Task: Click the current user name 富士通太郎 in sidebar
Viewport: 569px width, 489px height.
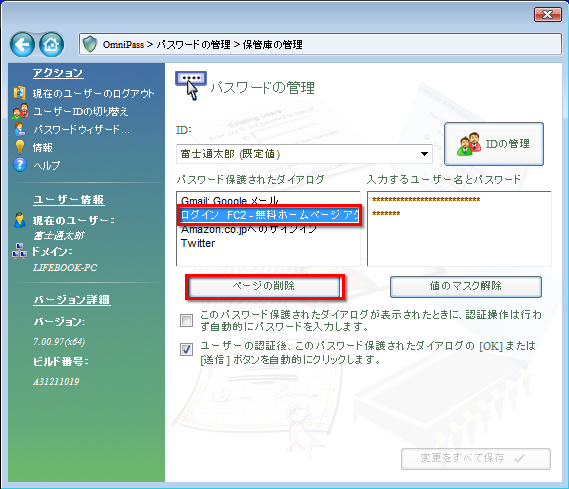Action: [59, 236]
